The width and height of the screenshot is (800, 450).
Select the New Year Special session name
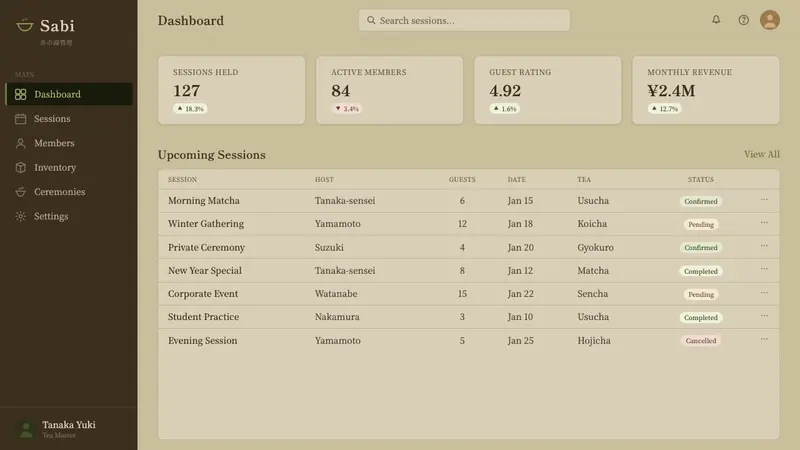point(205,270)
